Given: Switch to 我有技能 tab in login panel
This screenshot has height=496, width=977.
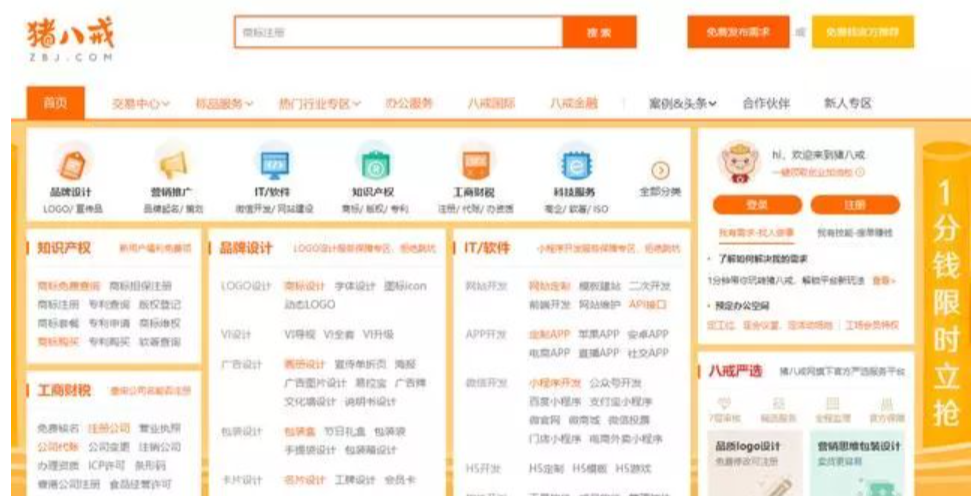Looking at the screenshot, I should (855, 232).
